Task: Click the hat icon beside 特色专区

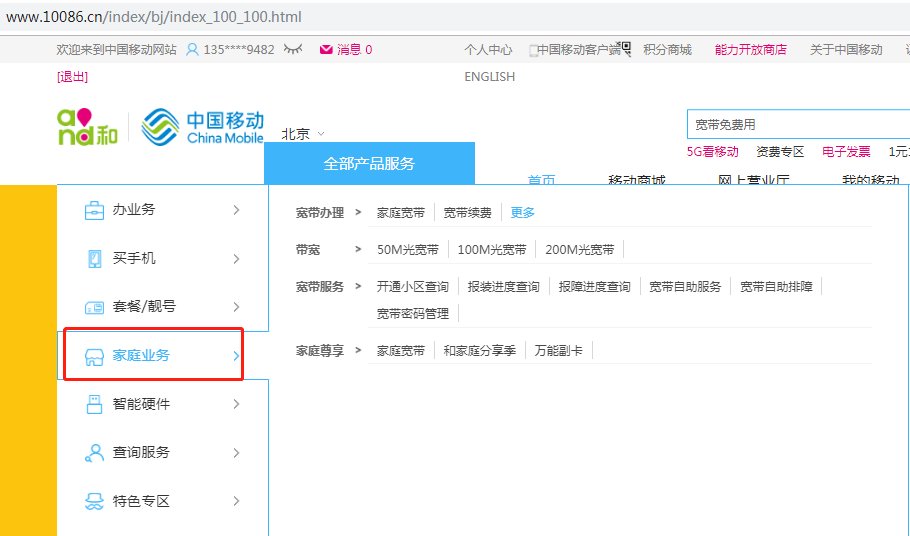Action: (94, 501)
